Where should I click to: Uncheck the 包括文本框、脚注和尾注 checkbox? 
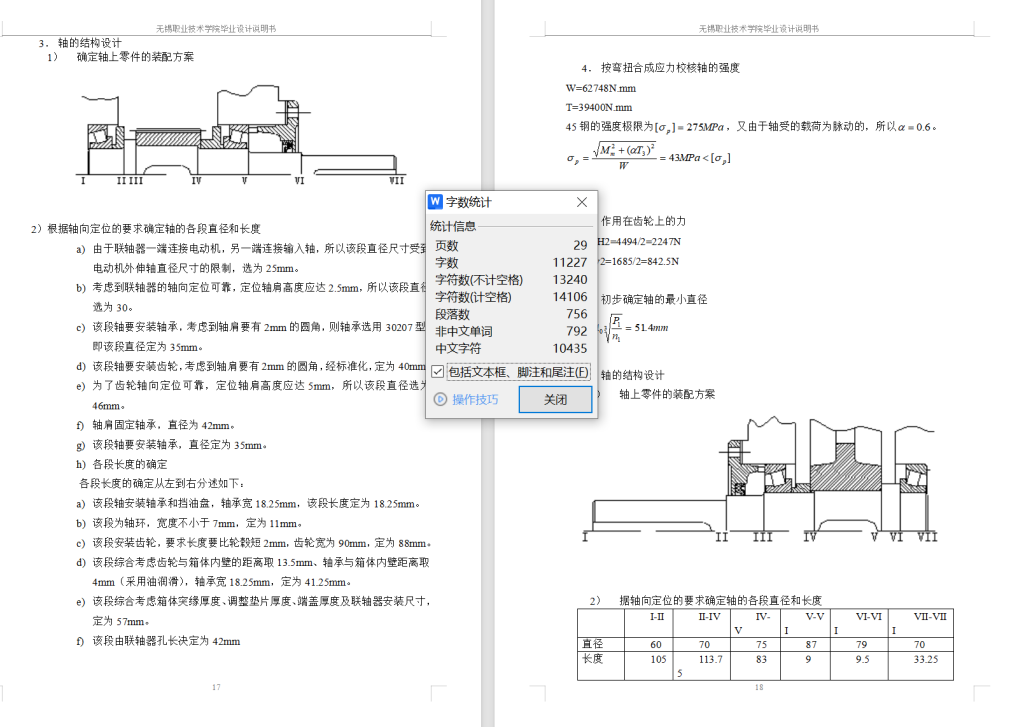(x=438, y=373)
